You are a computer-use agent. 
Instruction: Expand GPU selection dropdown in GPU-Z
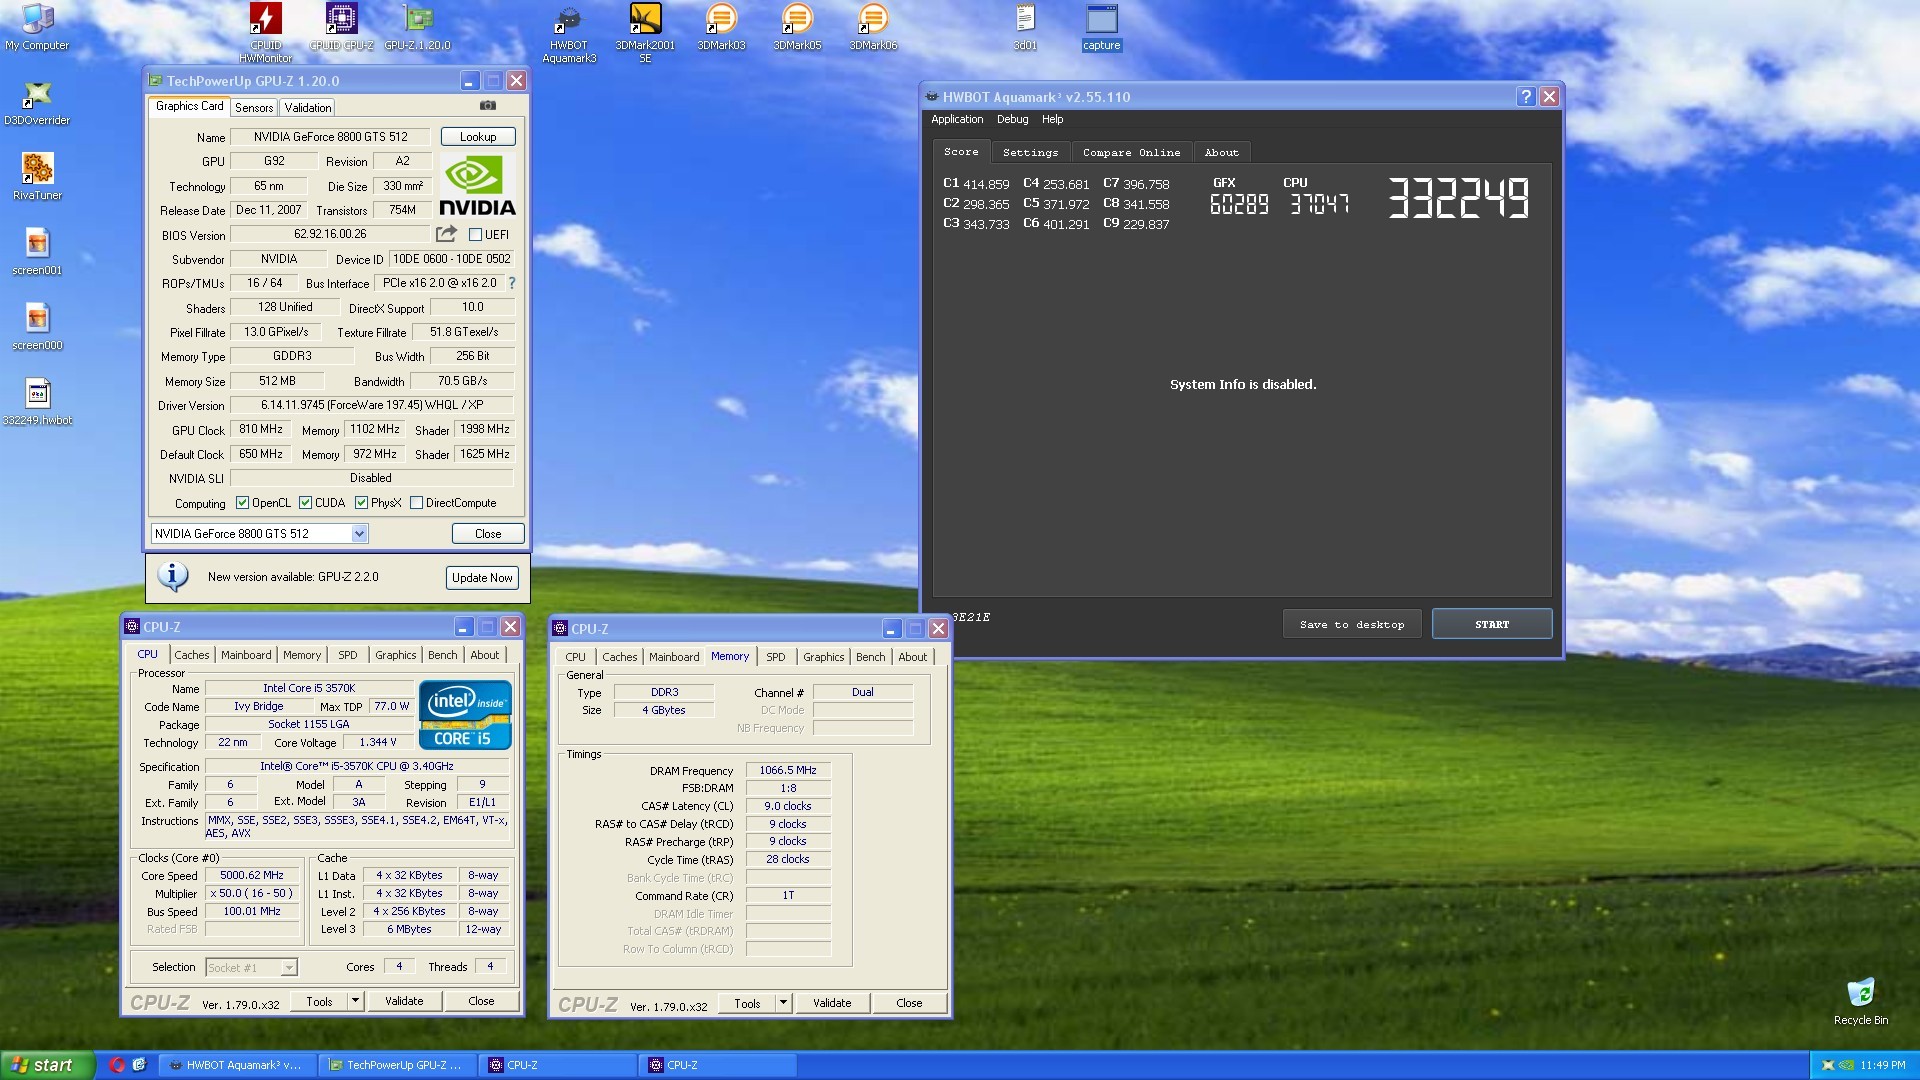(359, 534)
